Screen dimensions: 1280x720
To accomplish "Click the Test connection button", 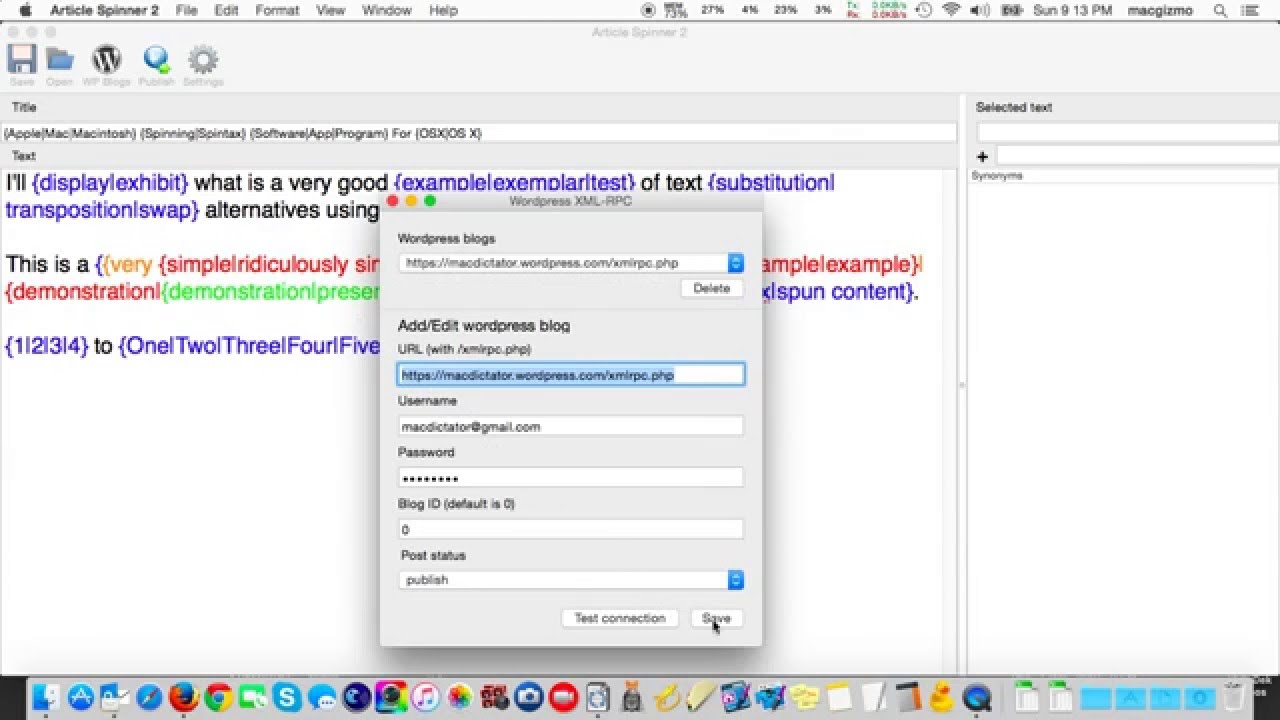I will 620,618.
